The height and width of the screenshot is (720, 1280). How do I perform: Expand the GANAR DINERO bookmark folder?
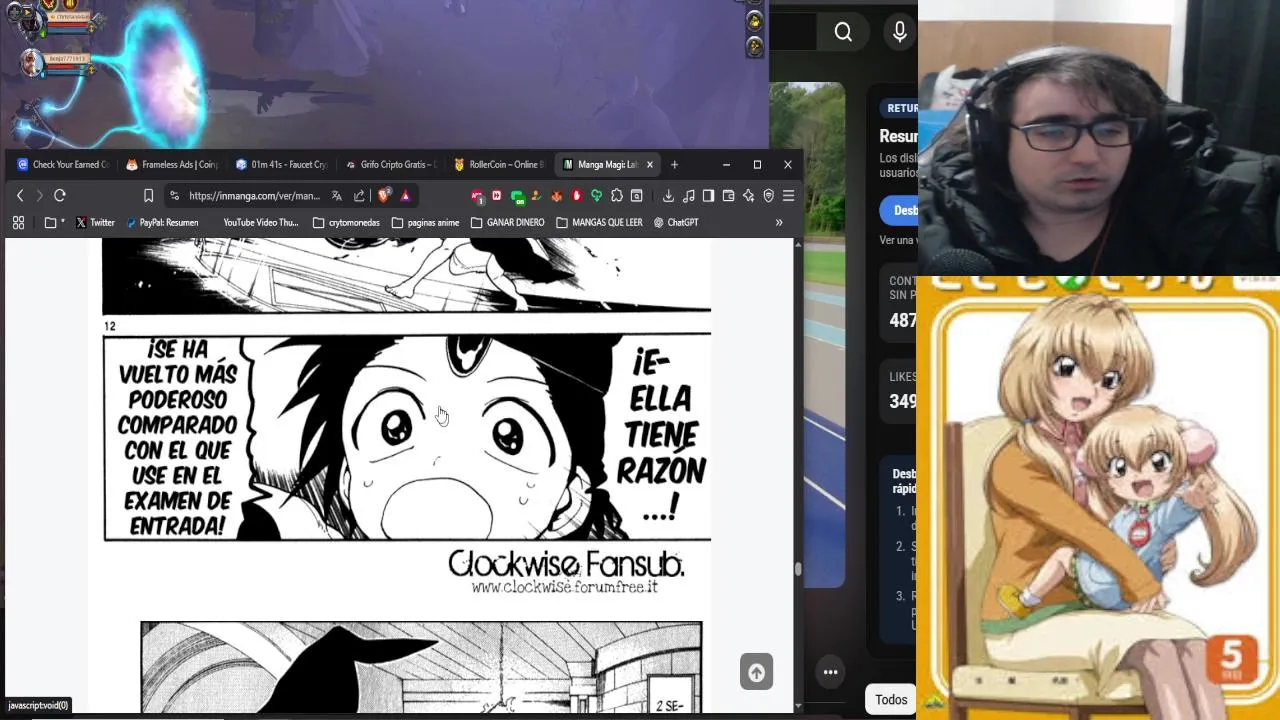pos(507,223)
